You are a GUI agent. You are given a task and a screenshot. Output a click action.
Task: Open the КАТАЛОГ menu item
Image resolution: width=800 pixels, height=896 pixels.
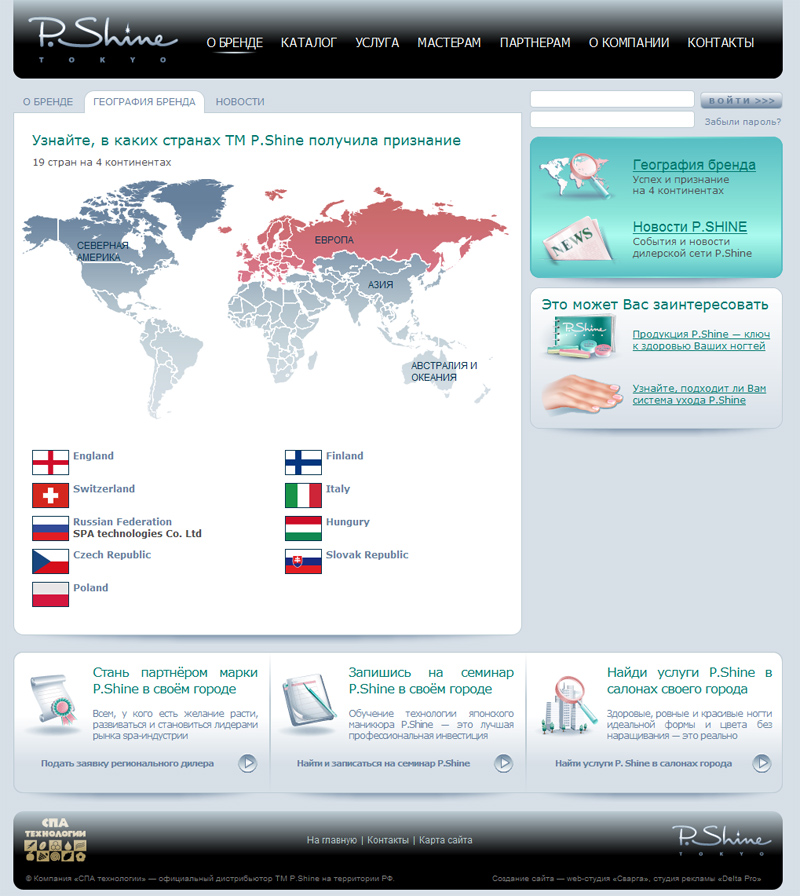[x=309, y=43]
